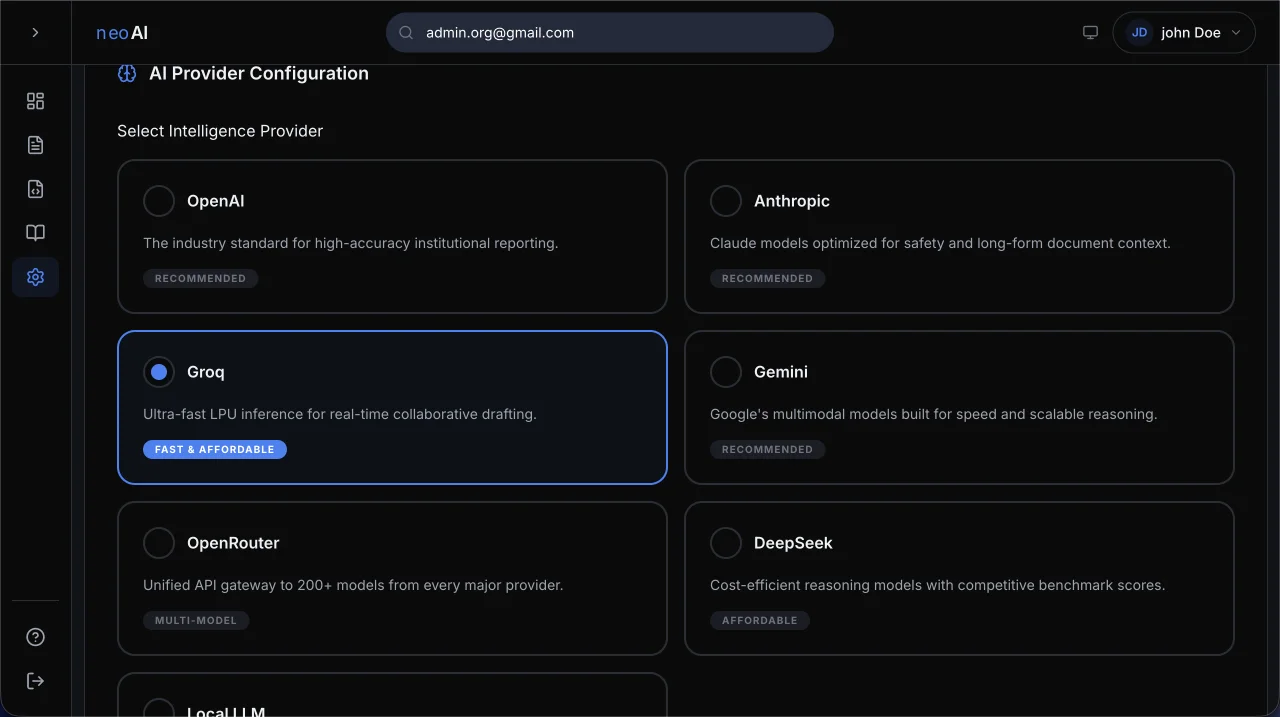Click Claude models optimized for safety description
Screen dimensions: 1280x717
tap(940, 243)
